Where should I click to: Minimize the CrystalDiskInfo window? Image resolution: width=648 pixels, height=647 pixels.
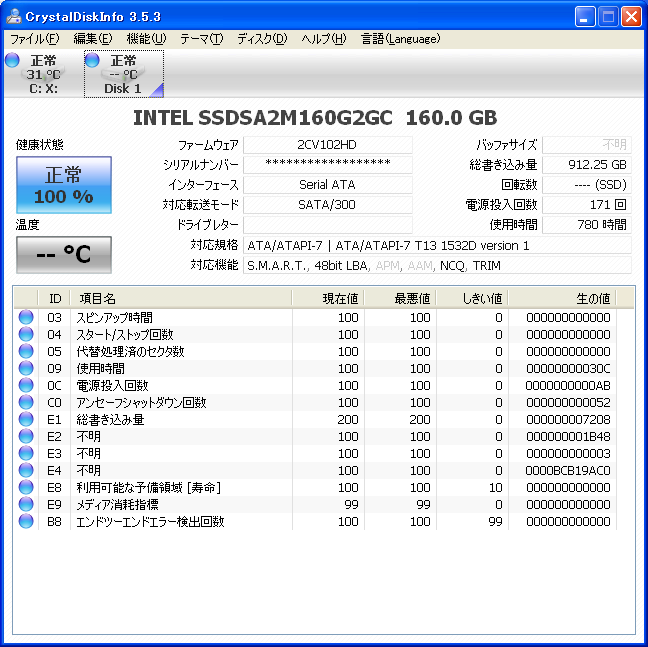(x=585, y=17)
